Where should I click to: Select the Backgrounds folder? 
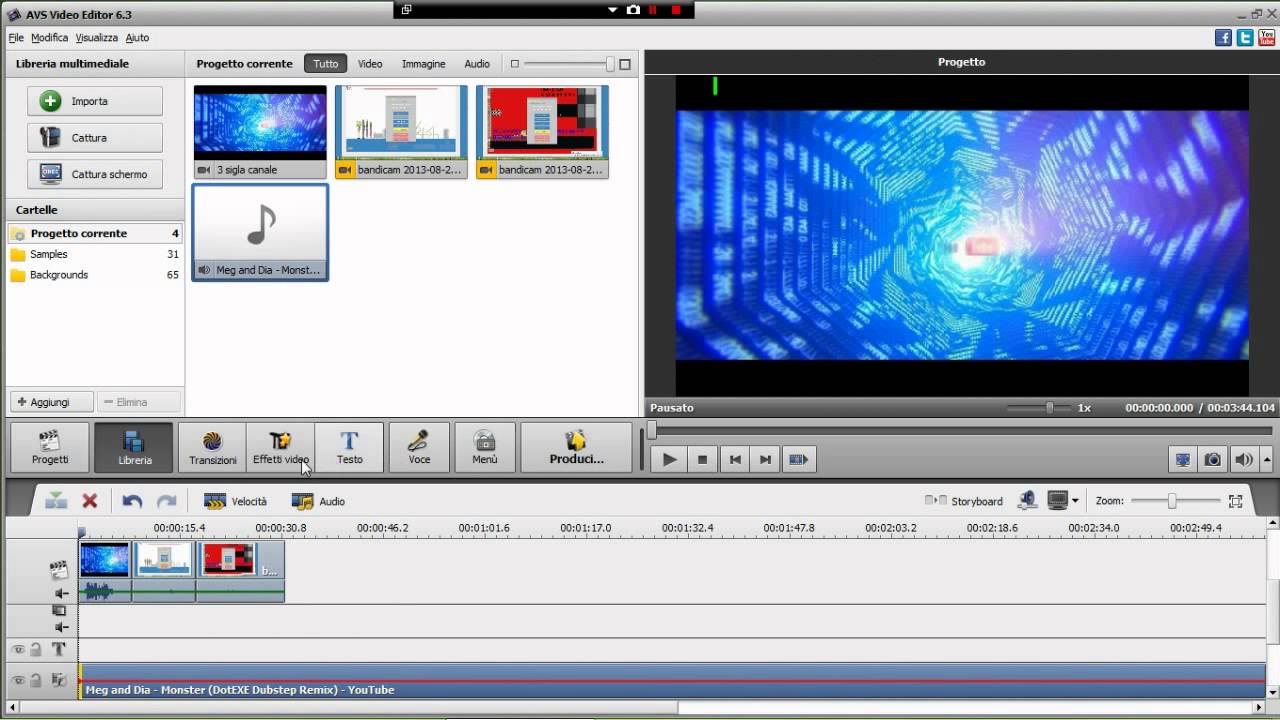(x=94, y=275)
